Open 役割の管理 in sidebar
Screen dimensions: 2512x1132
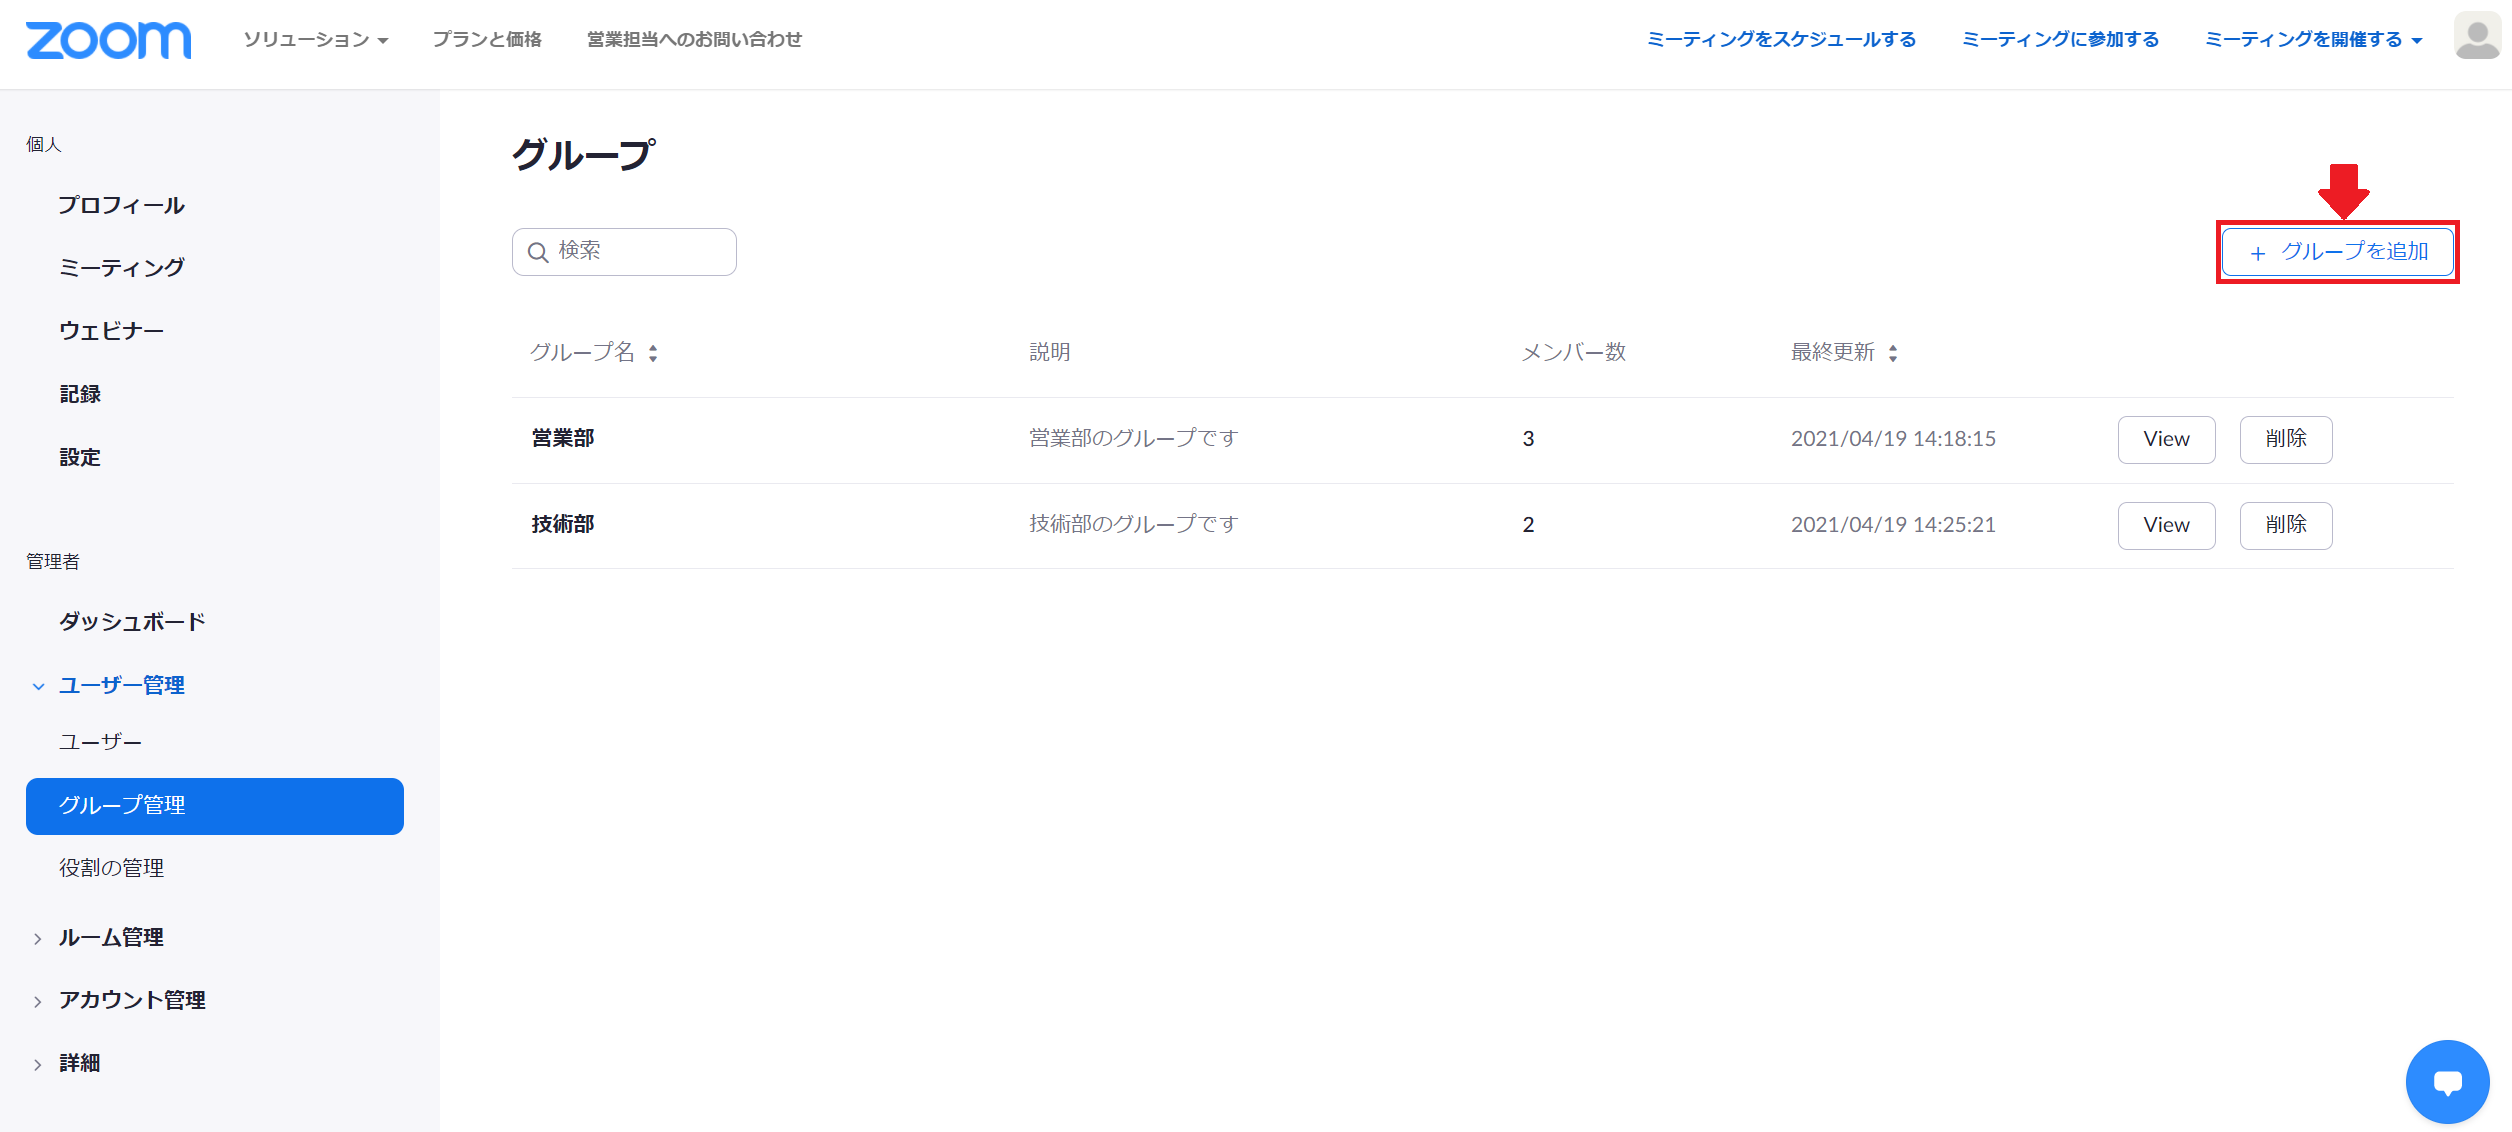(x=111, y=868)
